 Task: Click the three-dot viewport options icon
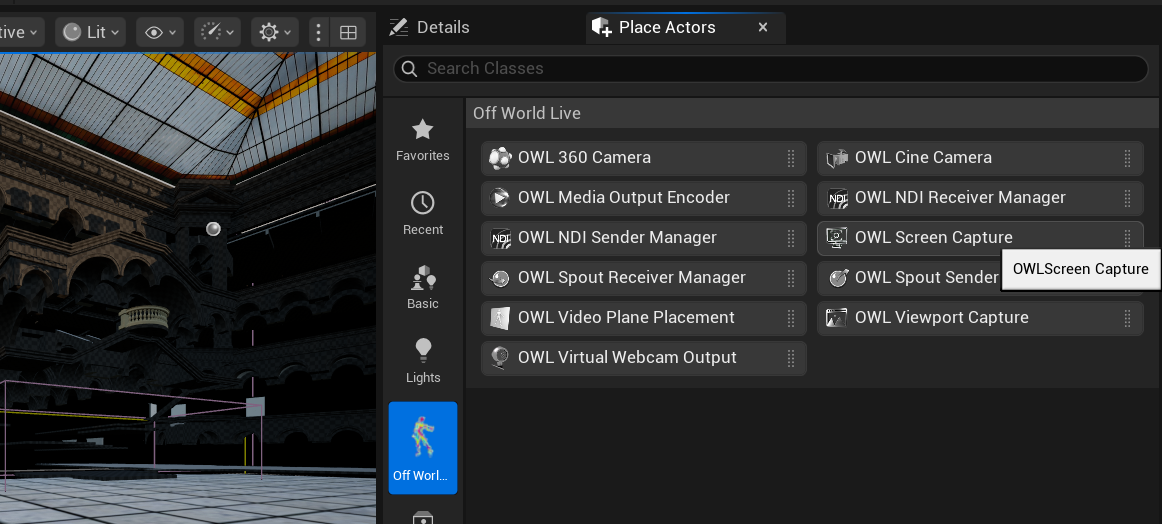point(319,32)
